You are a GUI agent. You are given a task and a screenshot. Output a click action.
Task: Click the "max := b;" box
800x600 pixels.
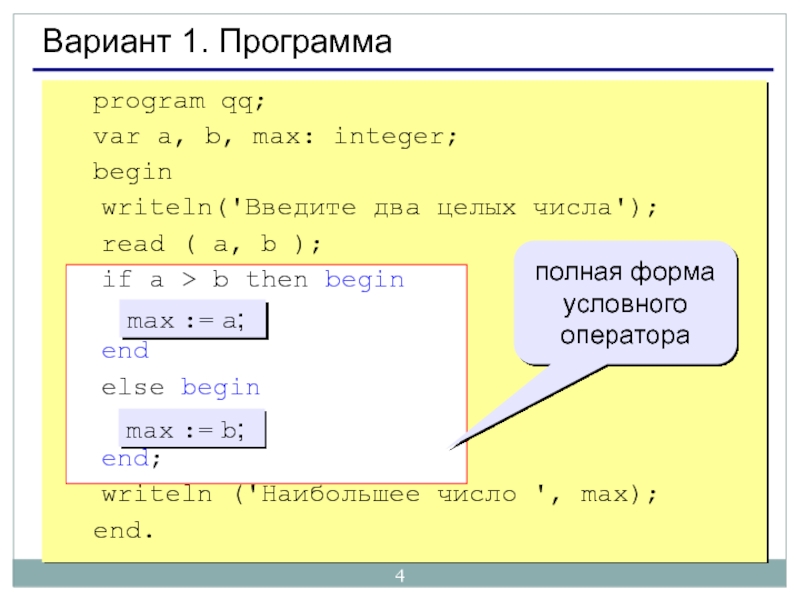[192, 430]
